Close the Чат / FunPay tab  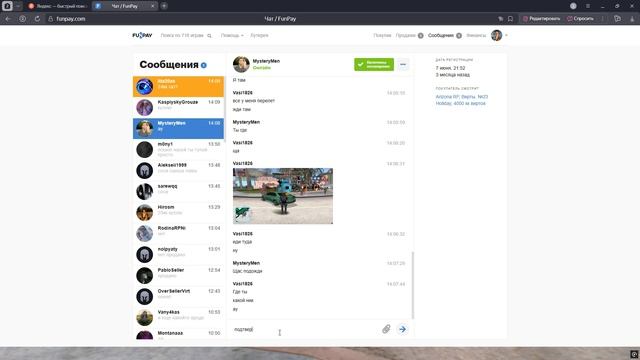[x=153, y=6]
